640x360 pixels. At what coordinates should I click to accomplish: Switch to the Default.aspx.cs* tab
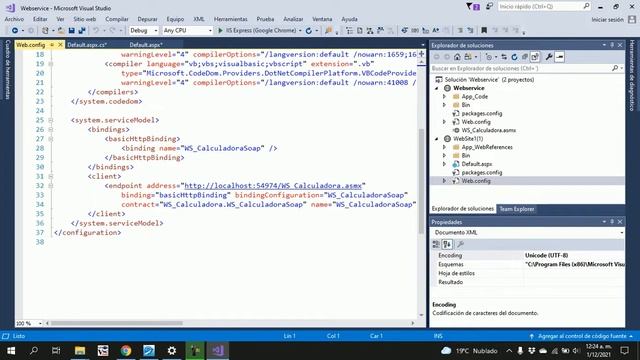[x=87, y=45]
